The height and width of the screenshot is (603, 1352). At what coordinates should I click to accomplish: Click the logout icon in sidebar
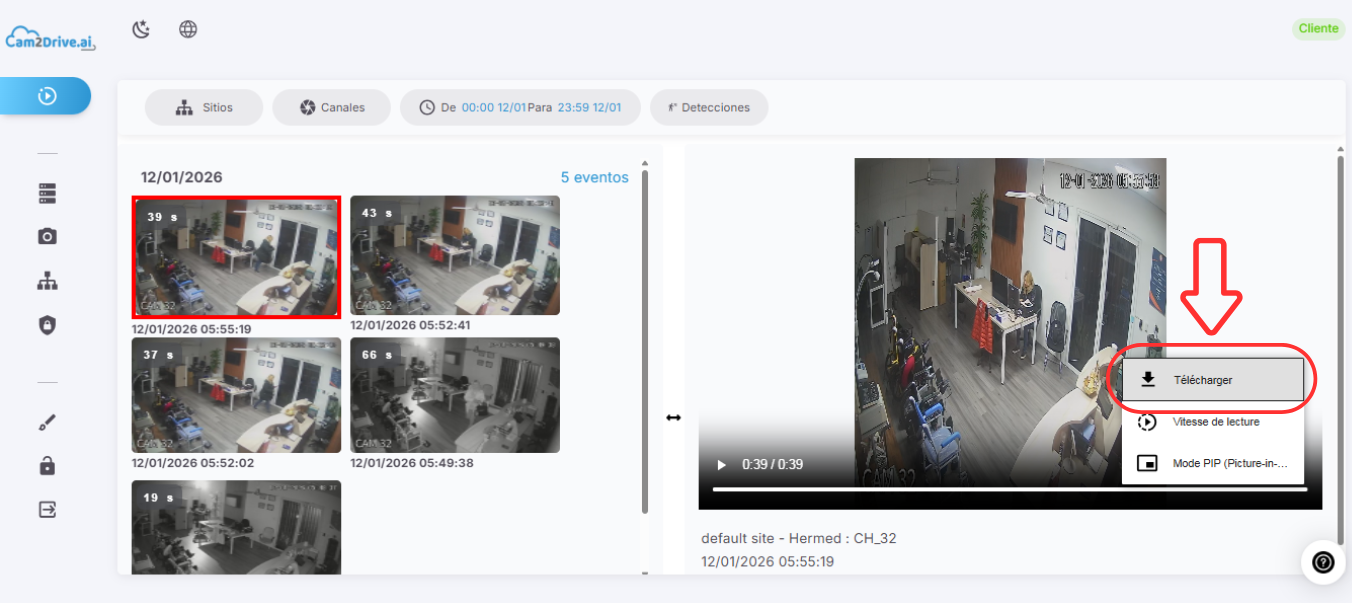(47, 509)
